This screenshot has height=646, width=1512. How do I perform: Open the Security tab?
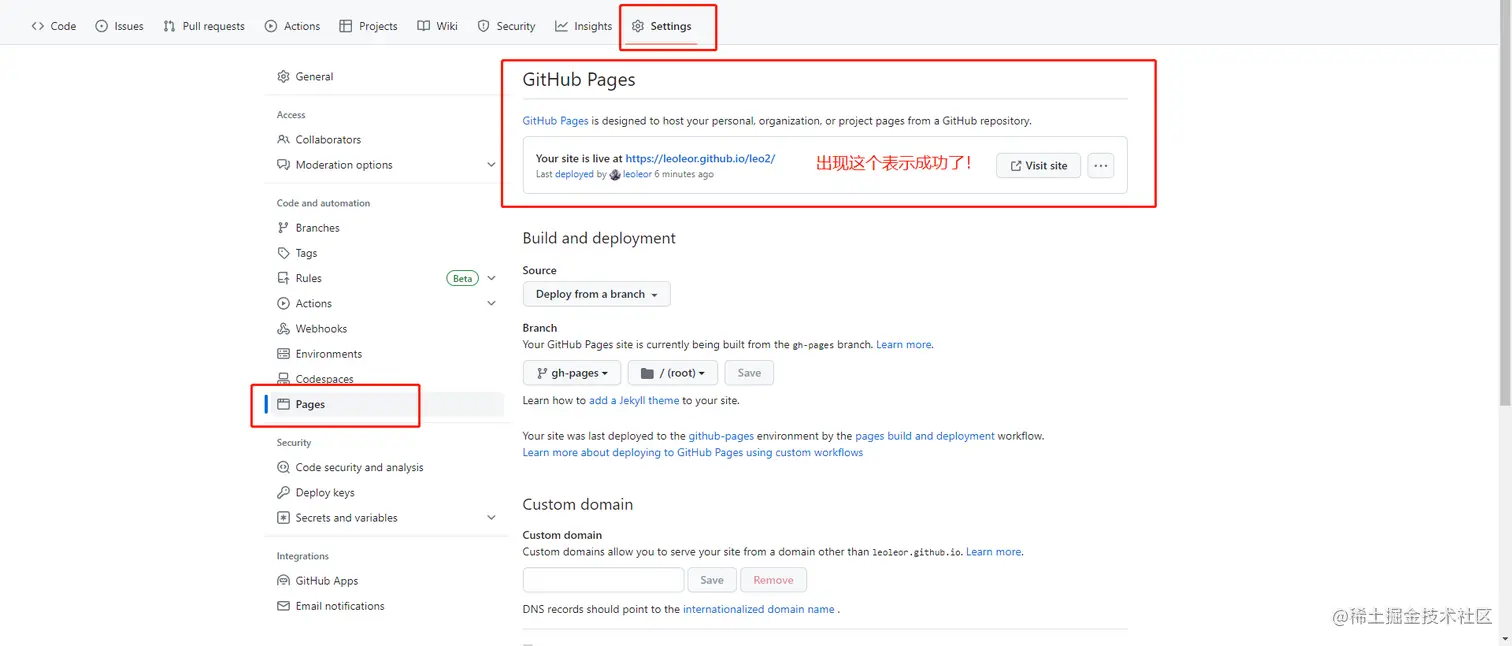[506, 26]
